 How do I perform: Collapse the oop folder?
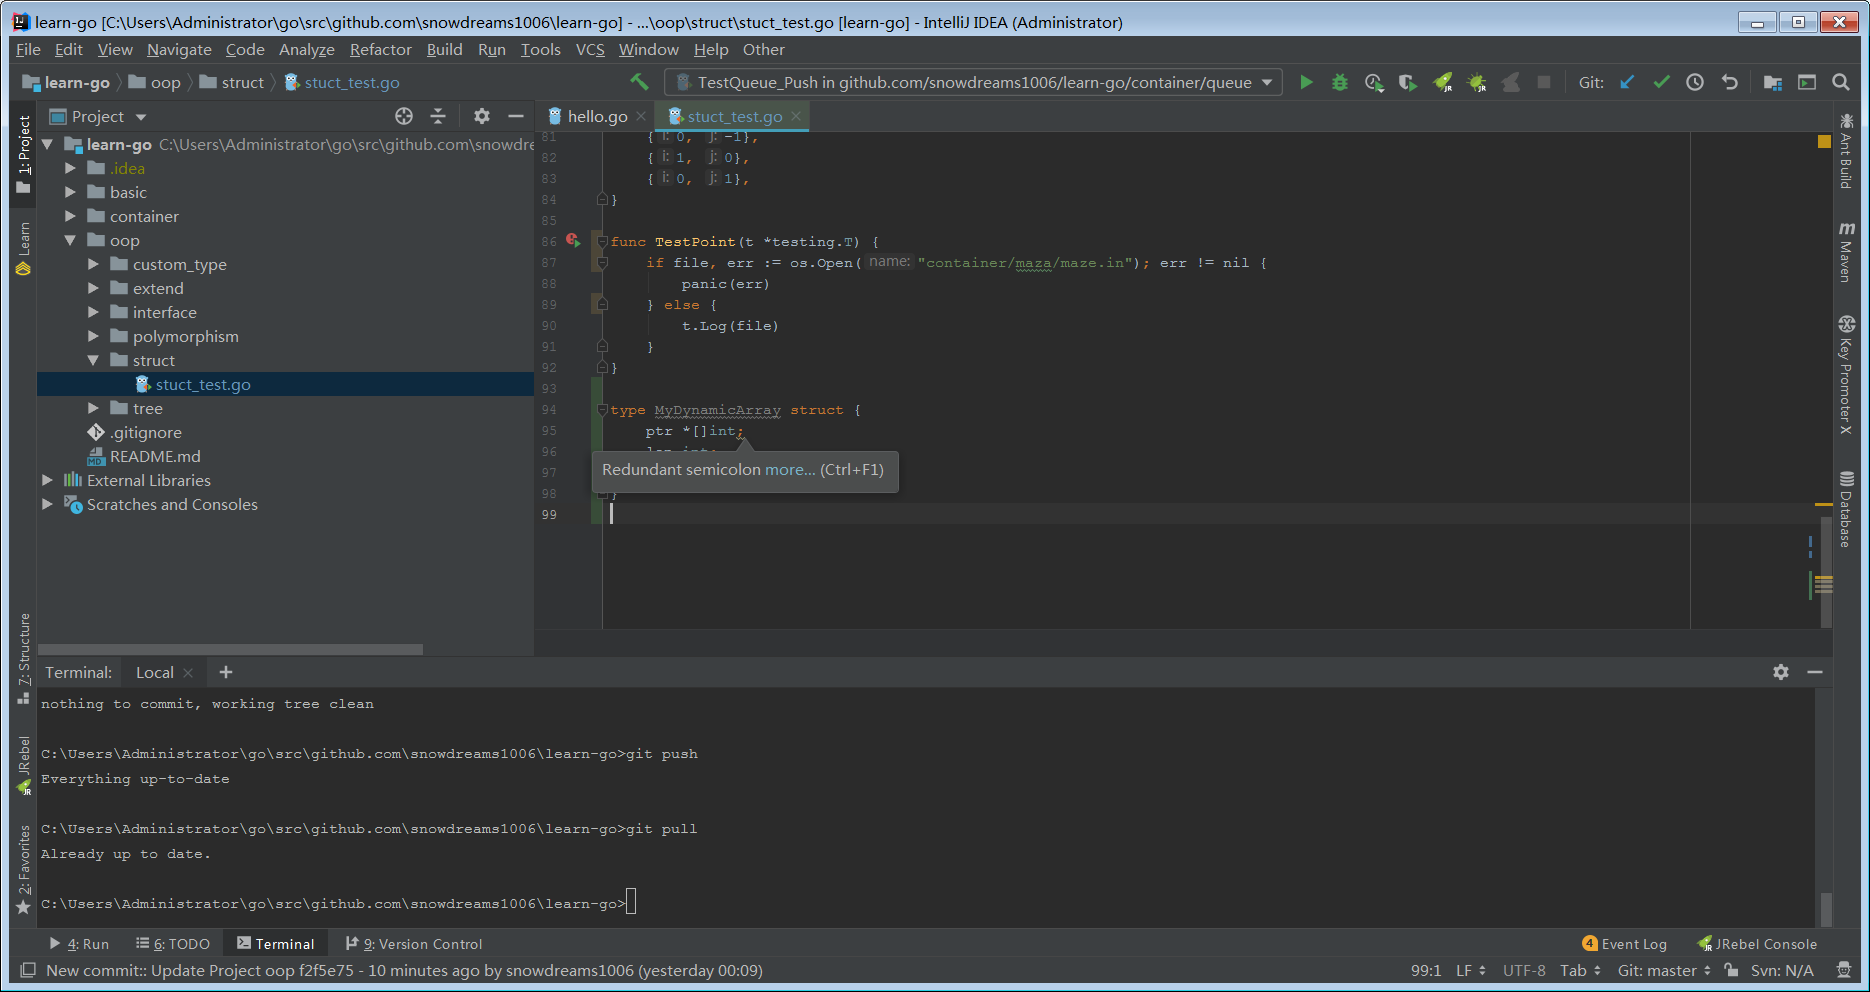click(70, 241)
